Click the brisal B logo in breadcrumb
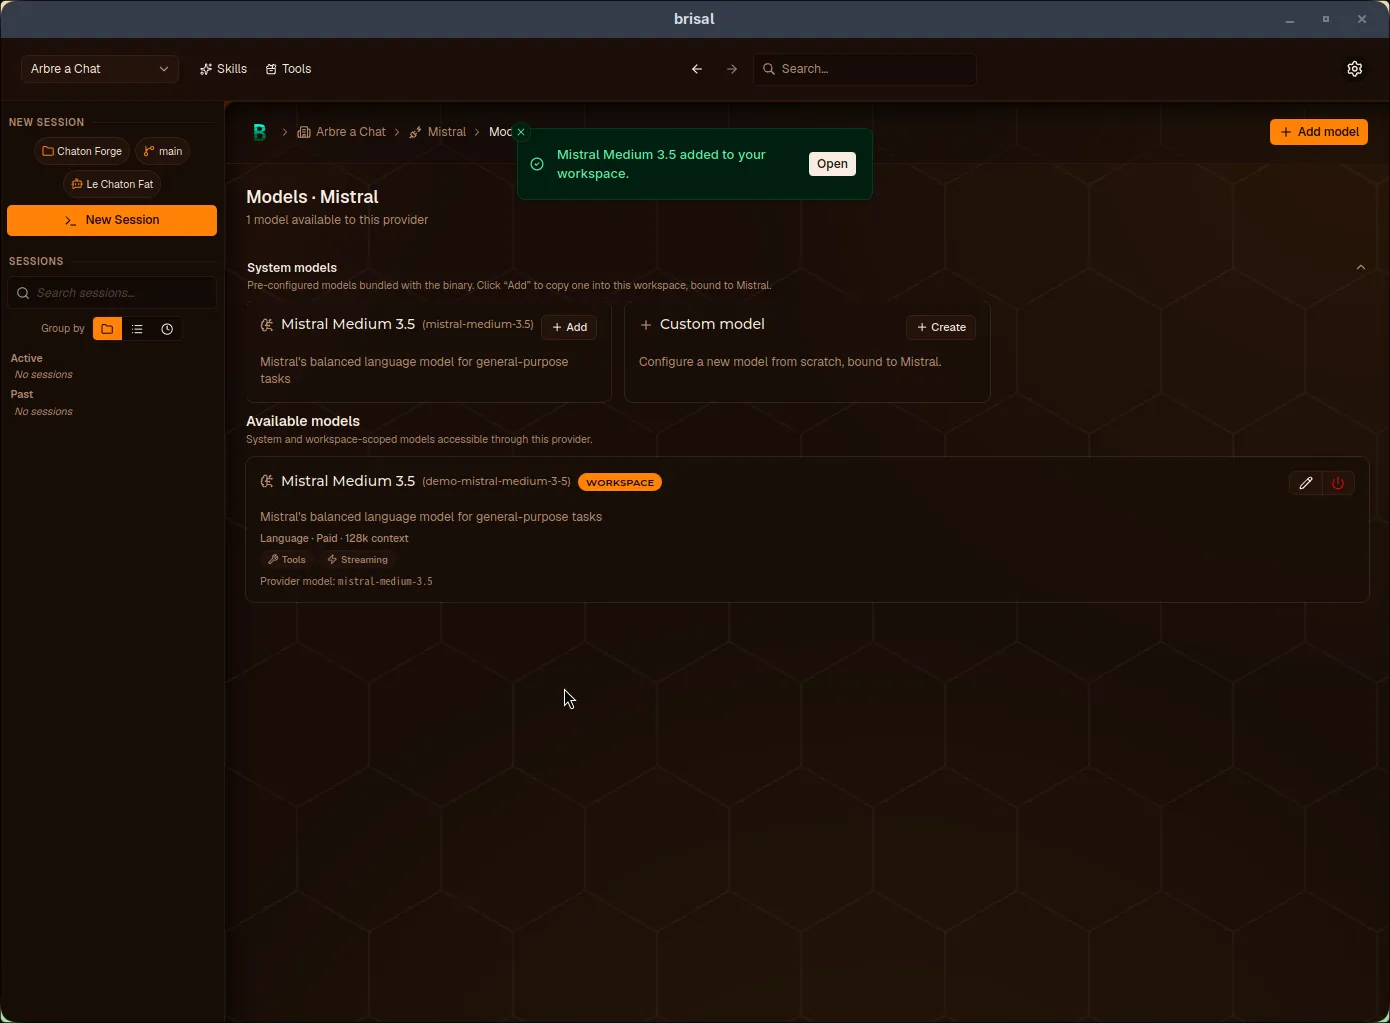Viewport: 1390px width, 1023px height. coord(260,132)
